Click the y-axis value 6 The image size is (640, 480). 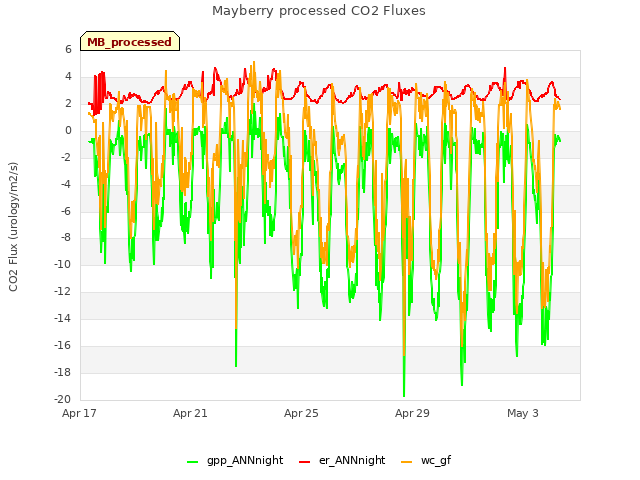pos(68,49)
